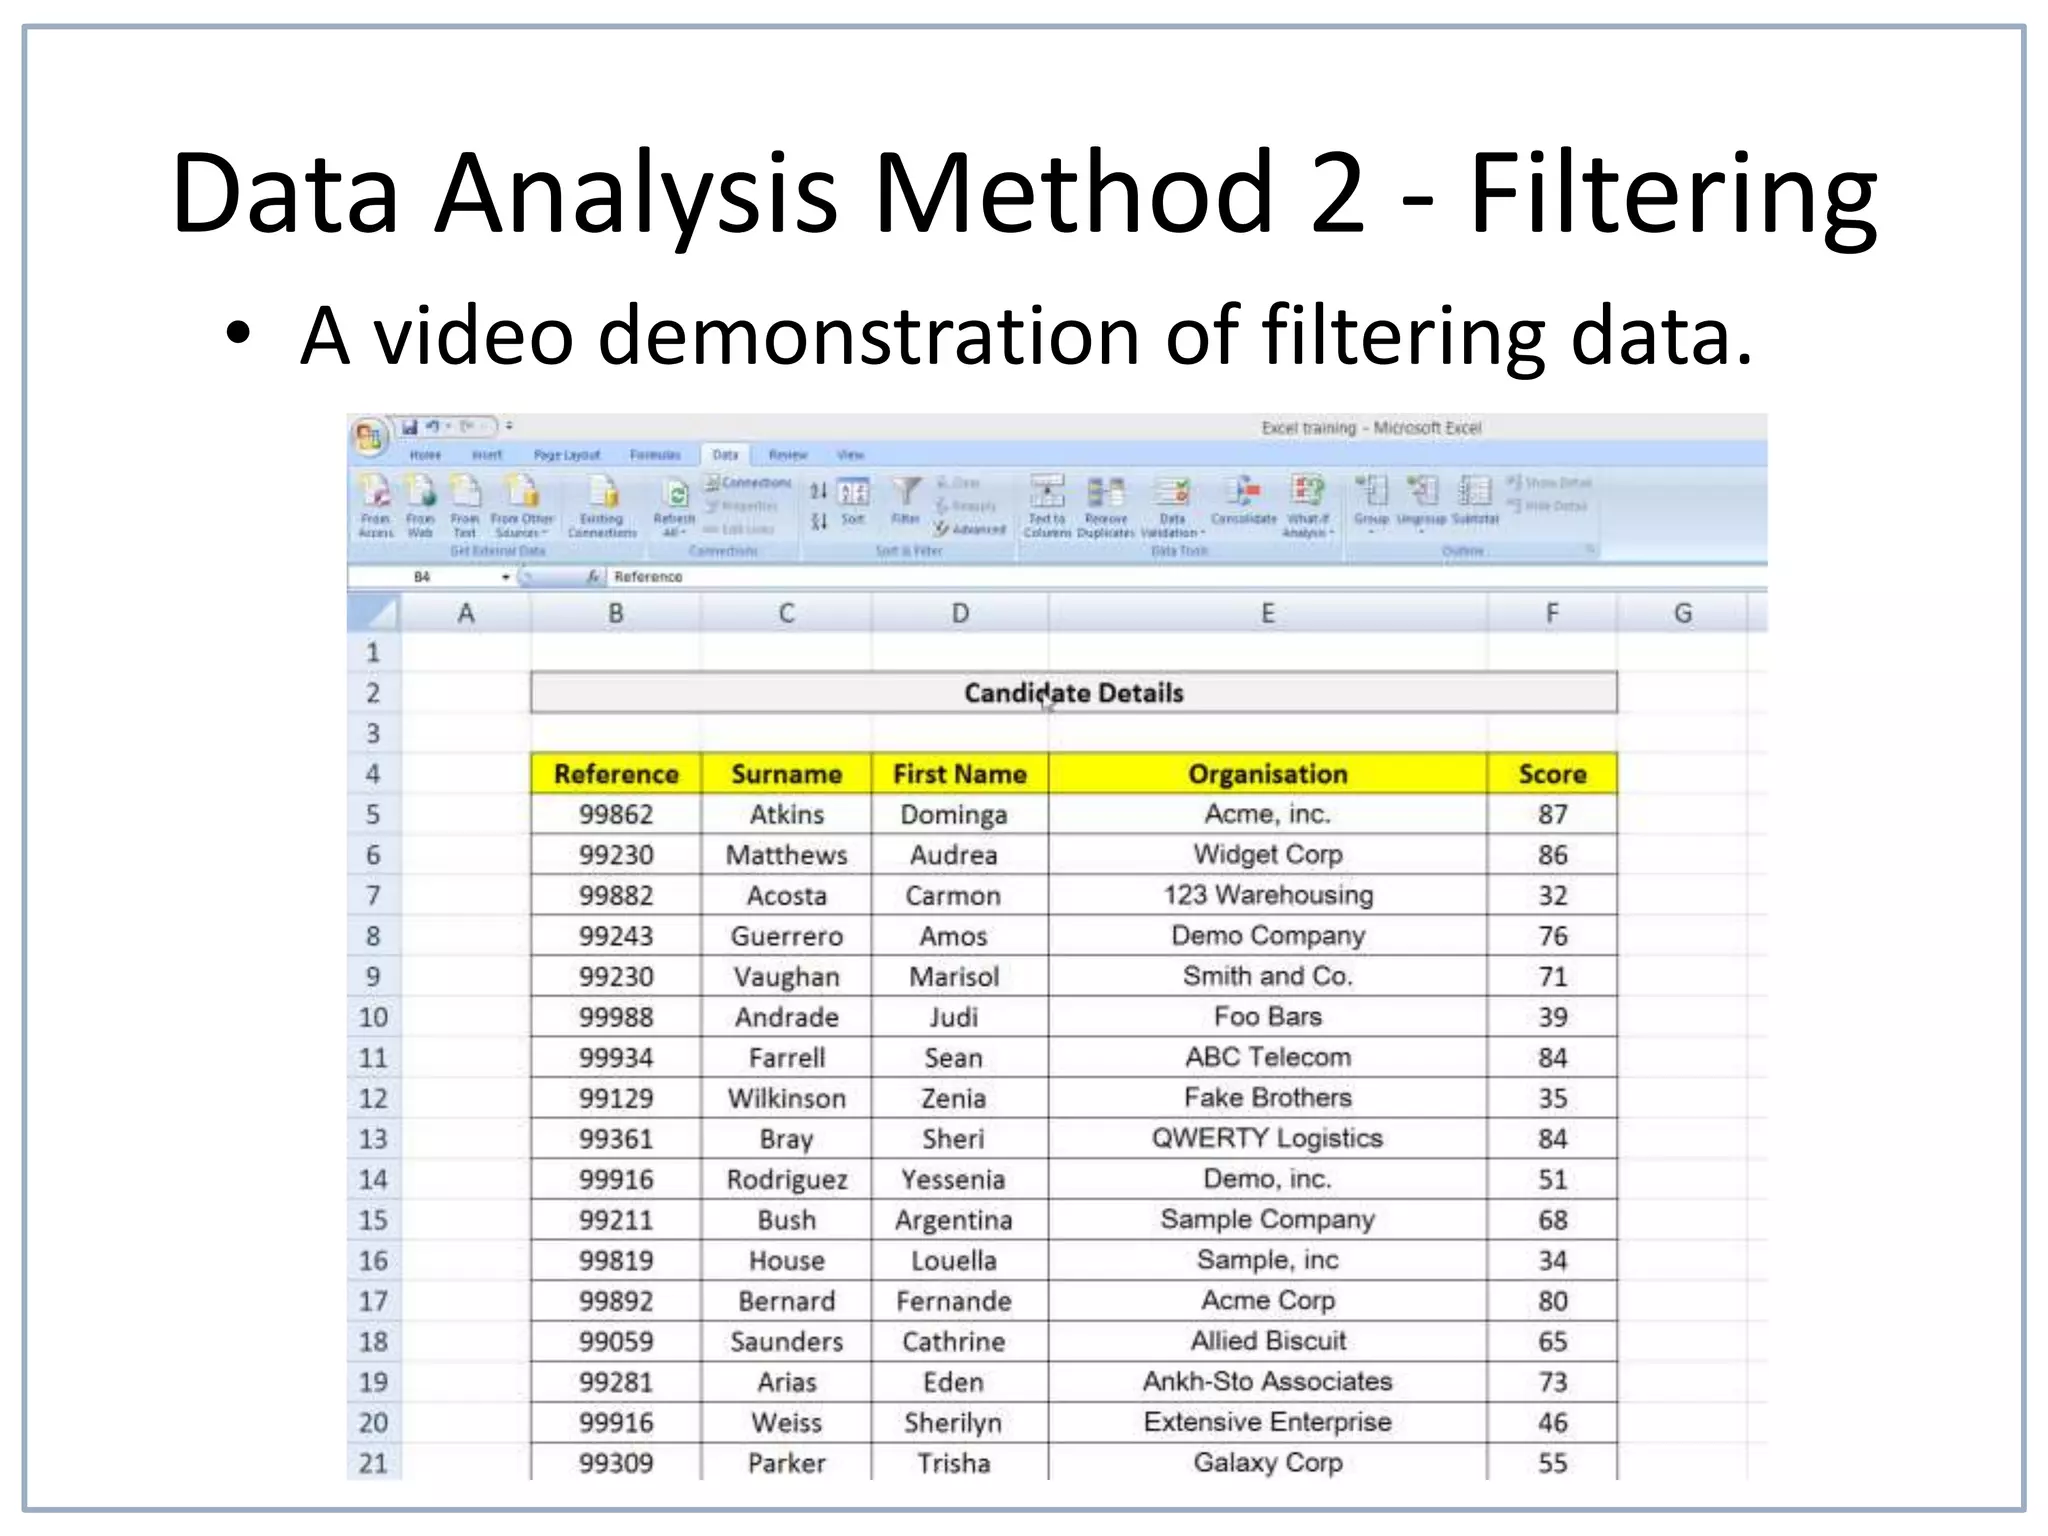Select column F header
Image resolution: width=2048 pixels, height=1536 pixels.
1552,613
